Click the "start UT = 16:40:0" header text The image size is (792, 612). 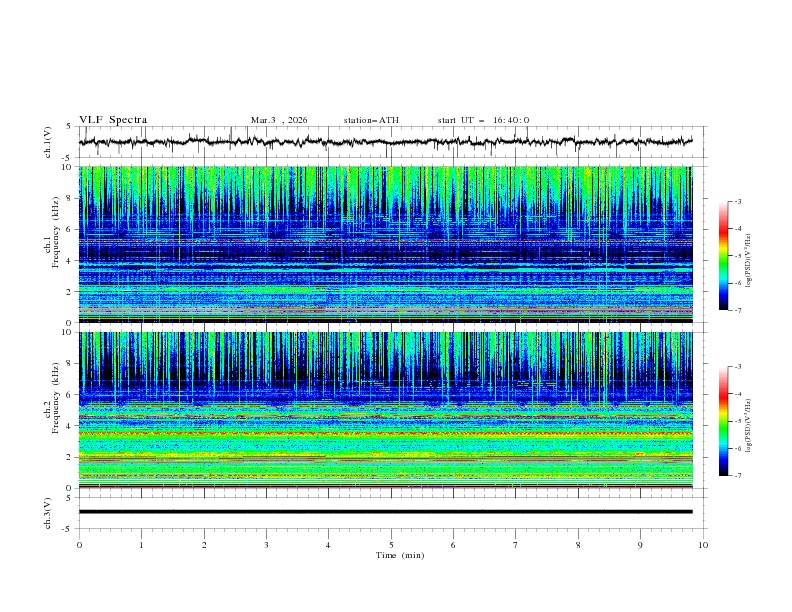(483, 120)
